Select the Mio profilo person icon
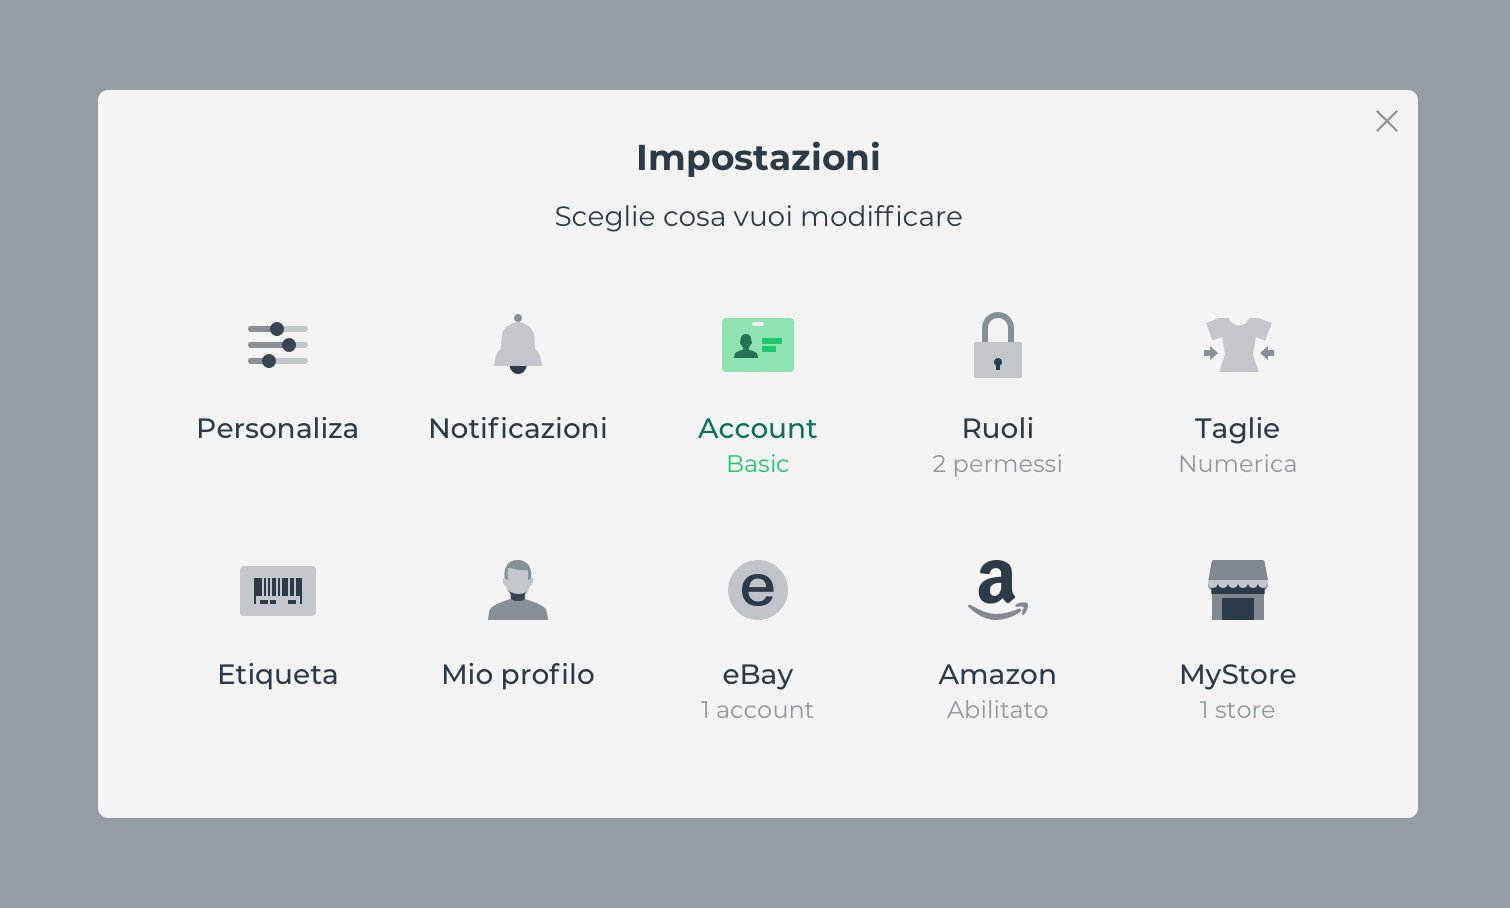Image resolution: width=1510 pixels, height=908 pixels. (x=518, y=590)
